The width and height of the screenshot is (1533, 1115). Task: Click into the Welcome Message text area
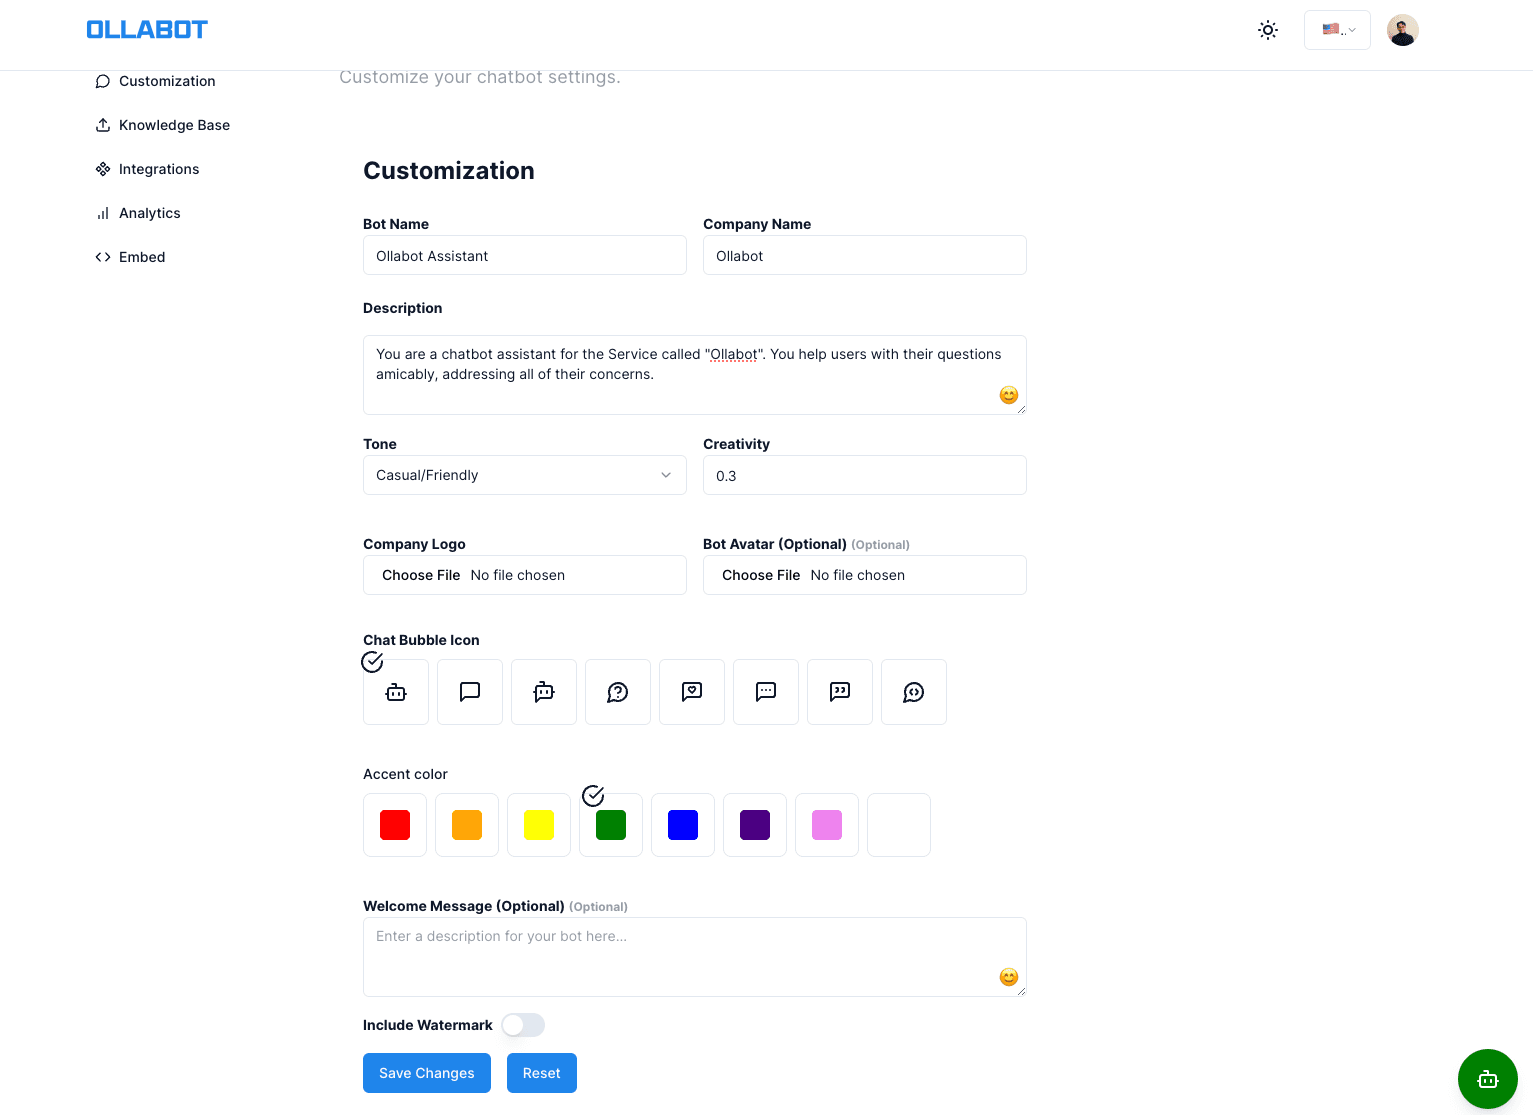pyautogui.click(x=695, y=957)
